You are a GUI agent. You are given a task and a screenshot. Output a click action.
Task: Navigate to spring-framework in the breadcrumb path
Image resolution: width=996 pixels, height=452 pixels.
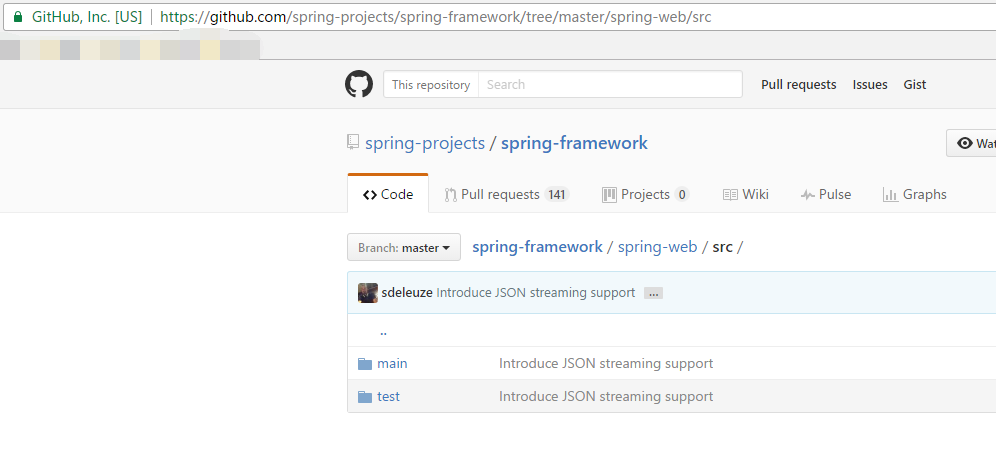pyautogui.click(x=537, y=247)
